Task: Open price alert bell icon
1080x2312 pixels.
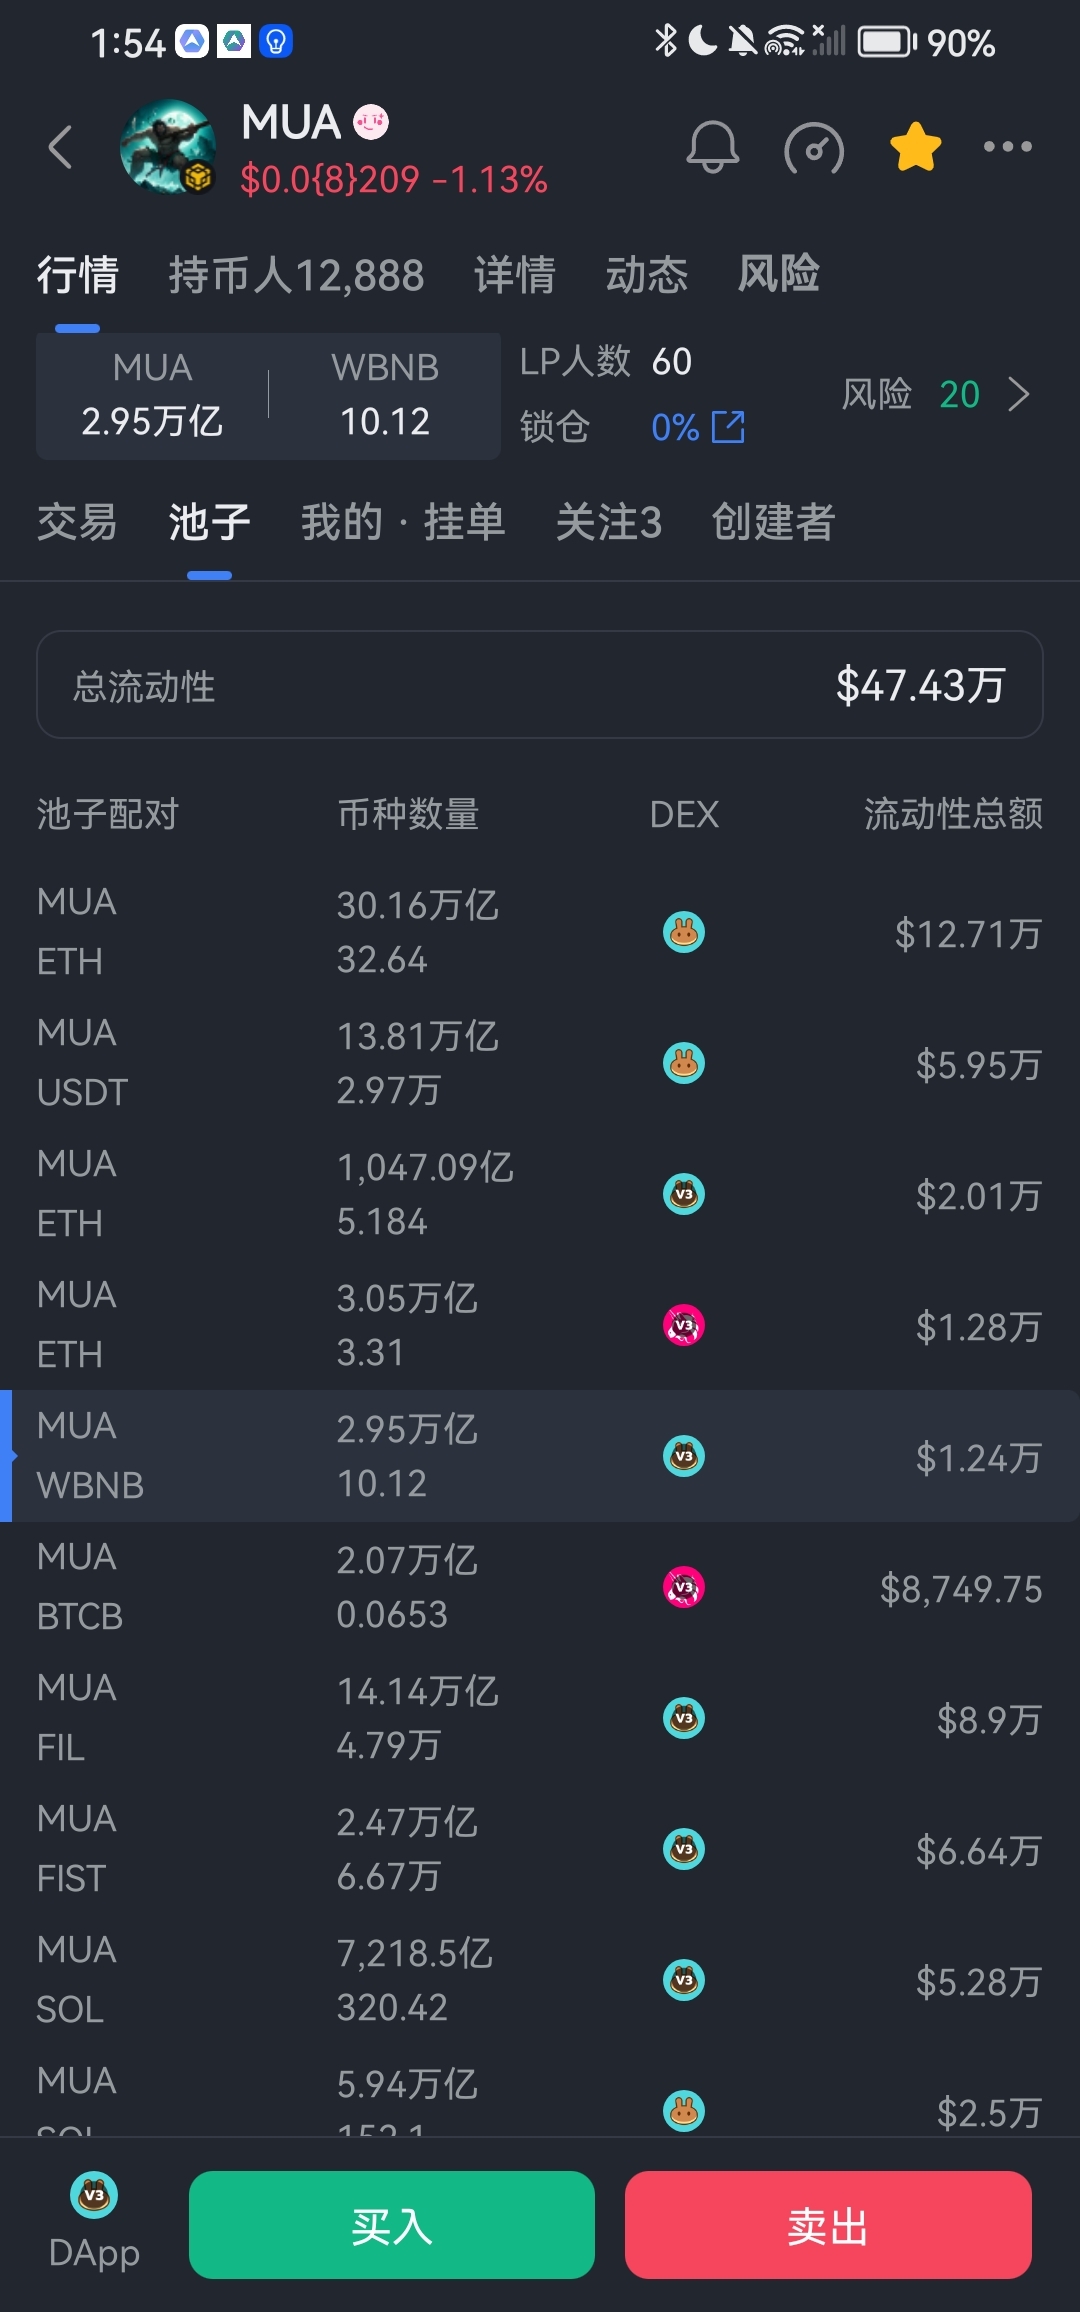Action: (x=712, y=148)
